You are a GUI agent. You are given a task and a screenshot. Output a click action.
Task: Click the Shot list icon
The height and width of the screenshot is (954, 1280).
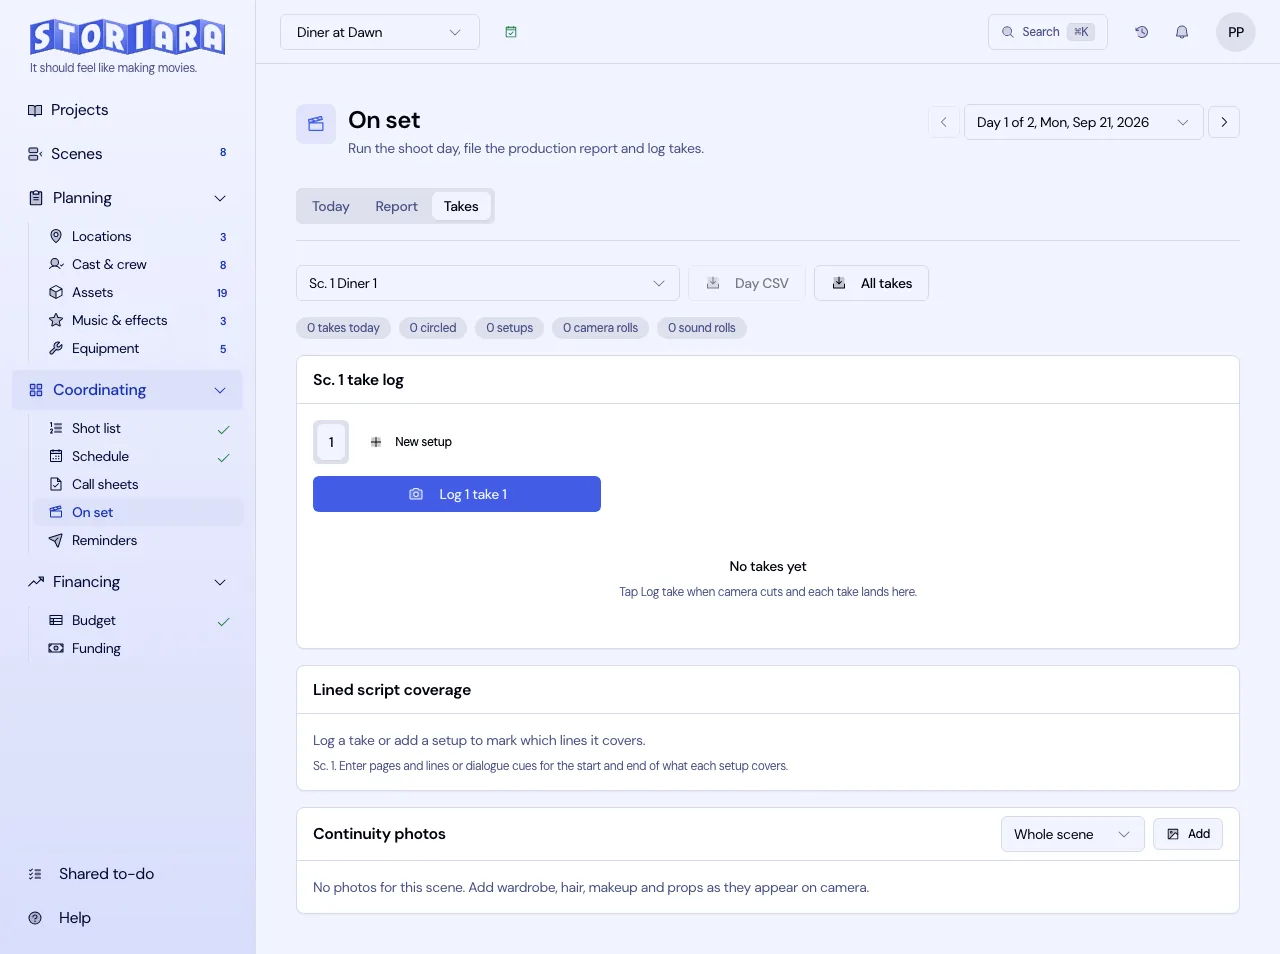click(56, 428)
